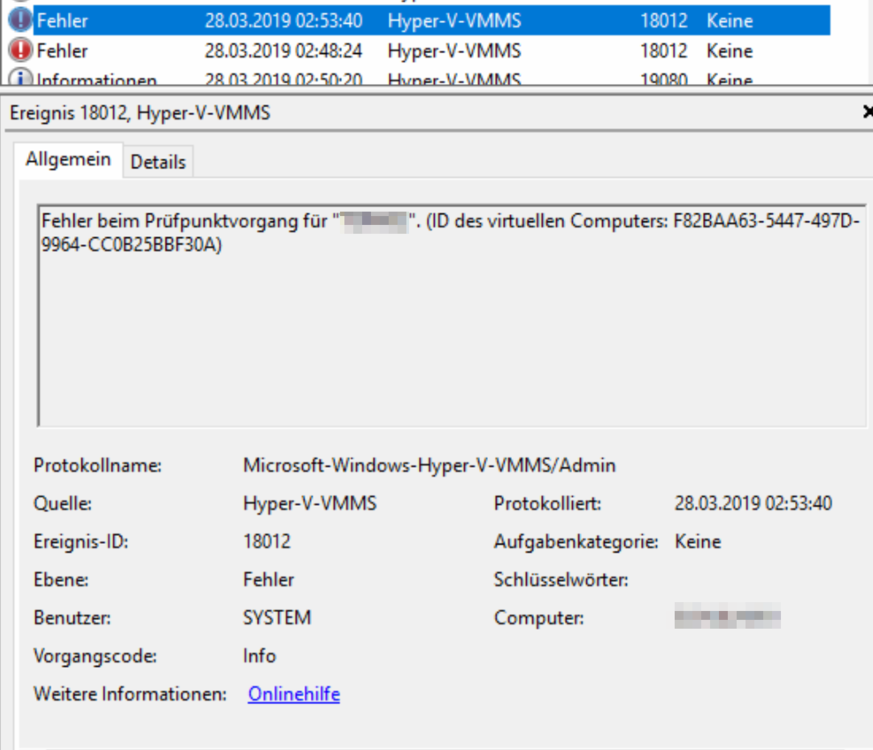Click the blurred Computer name value
This screenshot has height=750, width=873.
[x=727, y=618]
